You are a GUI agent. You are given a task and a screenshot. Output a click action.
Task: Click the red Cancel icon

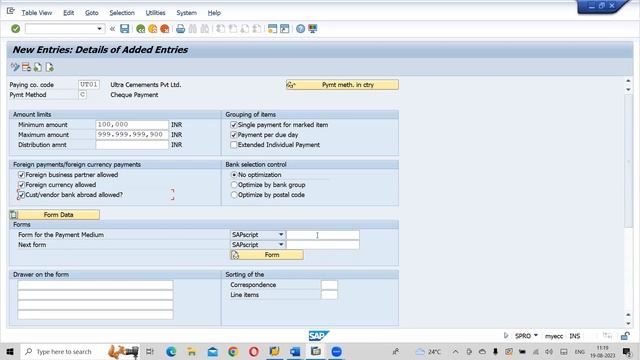point(164,29)
